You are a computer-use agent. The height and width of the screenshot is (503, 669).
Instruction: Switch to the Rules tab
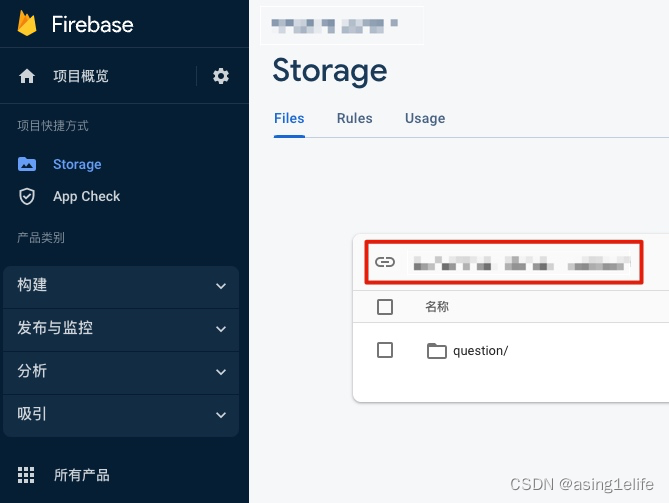(355, 118)
